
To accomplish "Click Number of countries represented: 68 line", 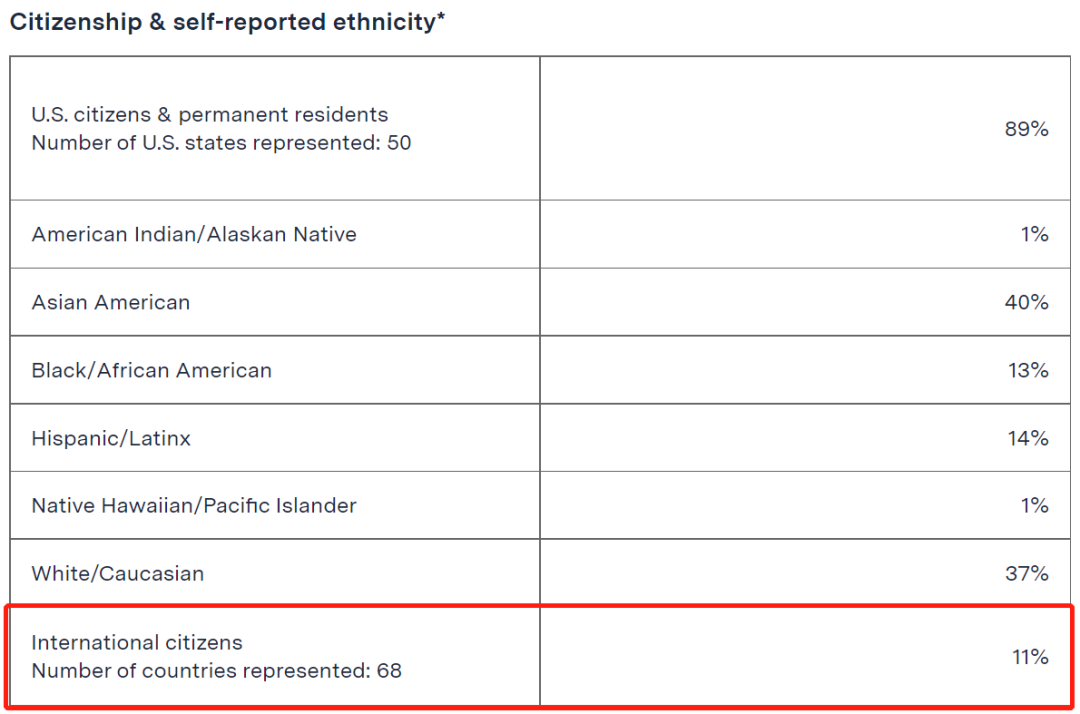I will pyautogui.click(x=216, y=671).
